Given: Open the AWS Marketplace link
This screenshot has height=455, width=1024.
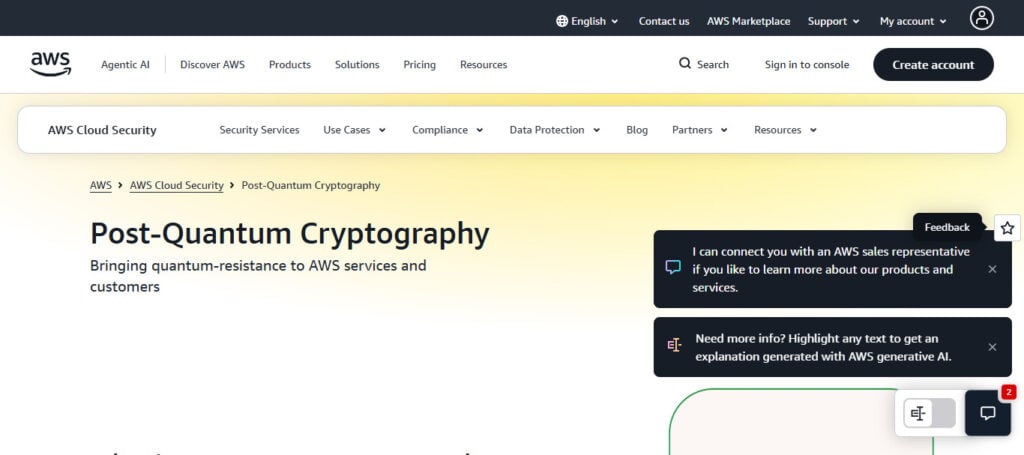Looking at the screenshot, I should coord(748,21).
